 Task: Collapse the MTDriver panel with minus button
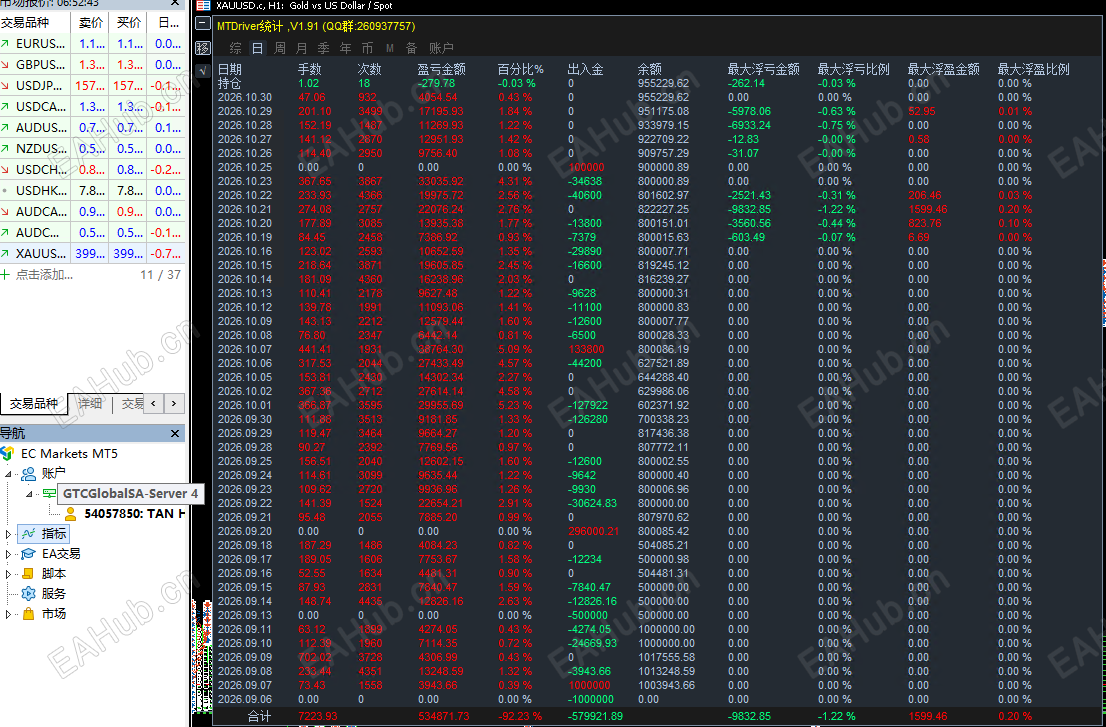pos(202,23)
